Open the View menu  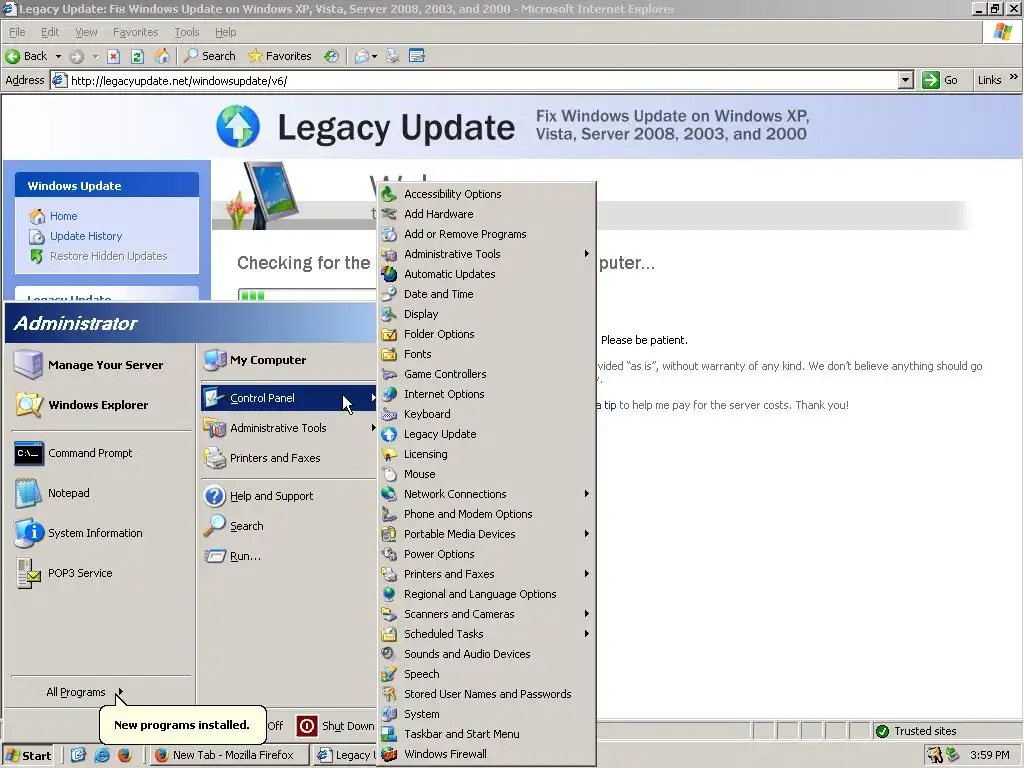(86, 32)
